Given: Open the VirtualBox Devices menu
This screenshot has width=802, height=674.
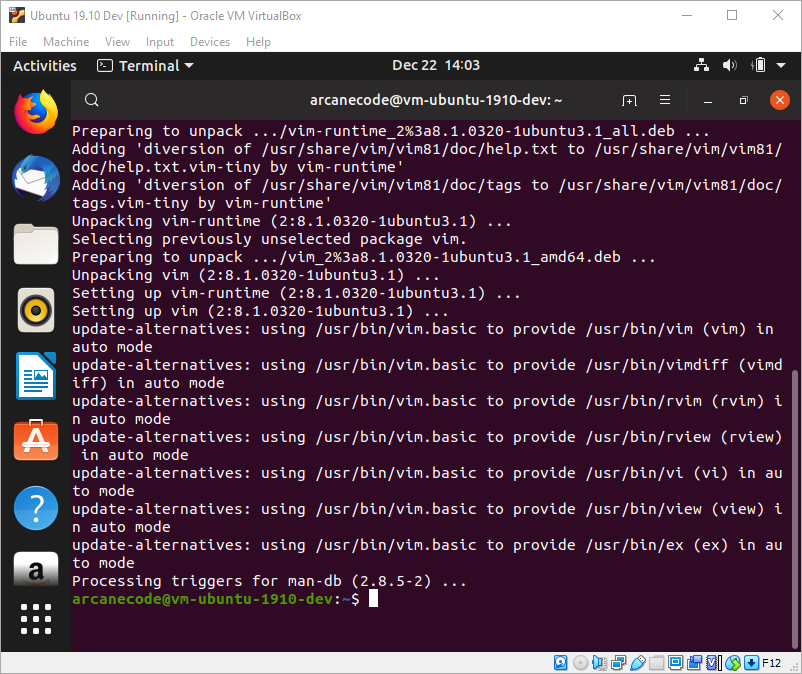Looking at the screenshot, I should click(210, 42).
